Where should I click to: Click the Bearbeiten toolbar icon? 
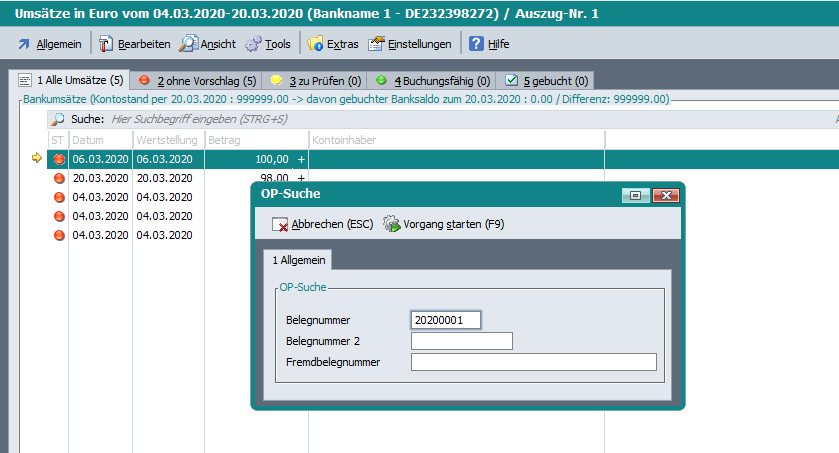coord(134,44)
